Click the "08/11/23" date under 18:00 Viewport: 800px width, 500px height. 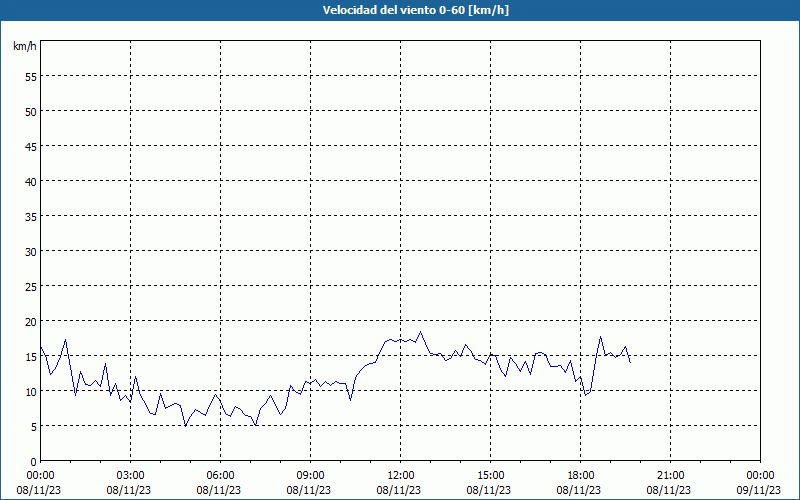pos(579,490)
